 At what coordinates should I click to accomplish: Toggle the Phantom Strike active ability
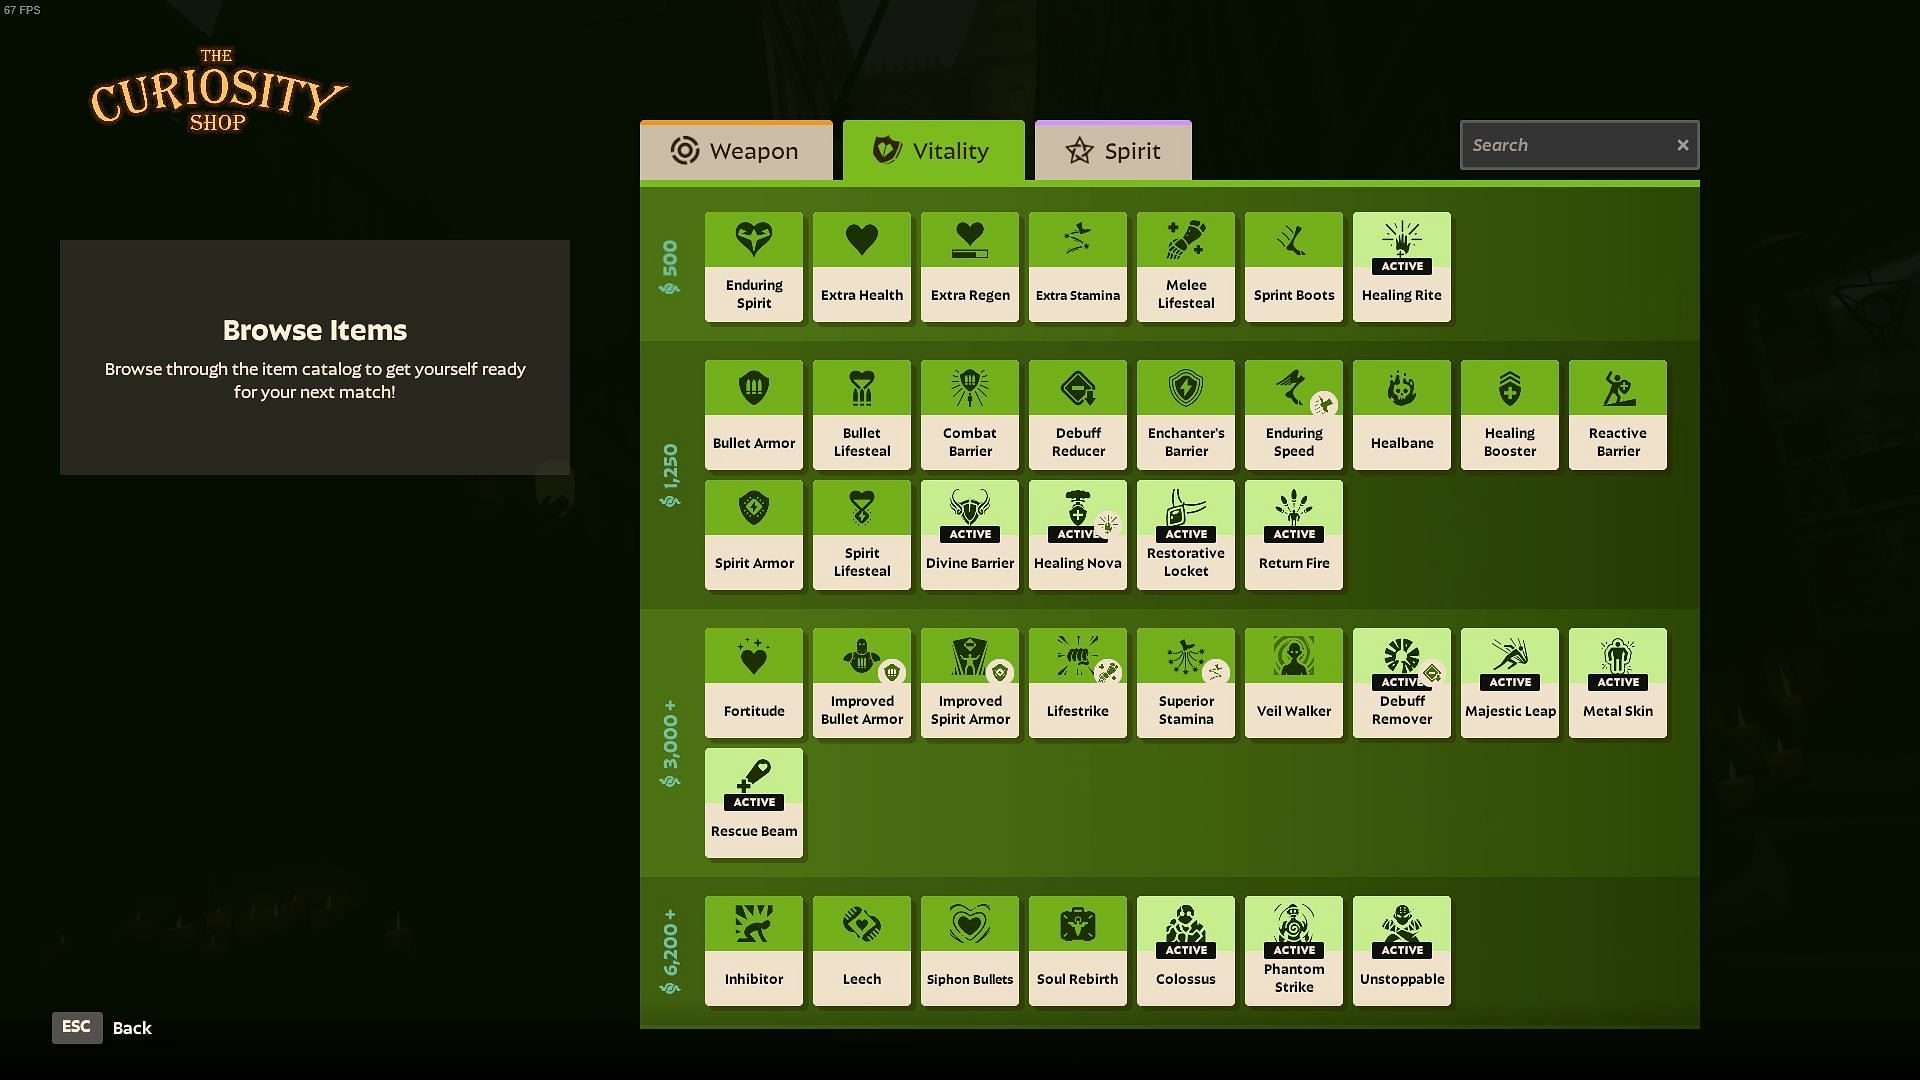[x=1294, y=949]
